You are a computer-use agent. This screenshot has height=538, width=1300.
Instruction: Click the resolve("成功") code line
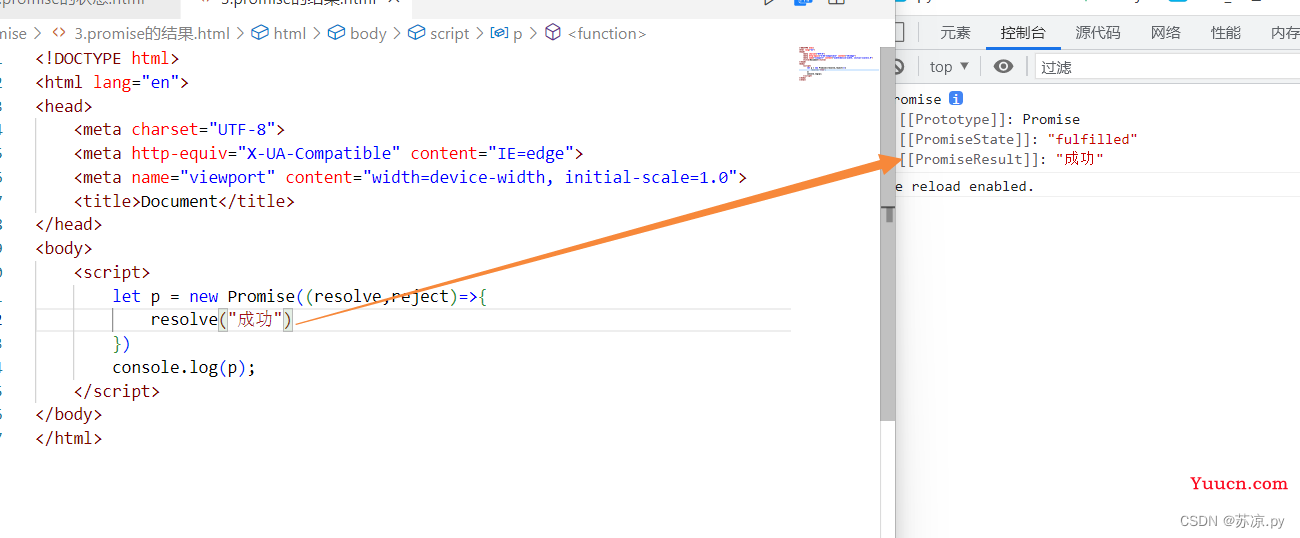(x=222, y=319)
